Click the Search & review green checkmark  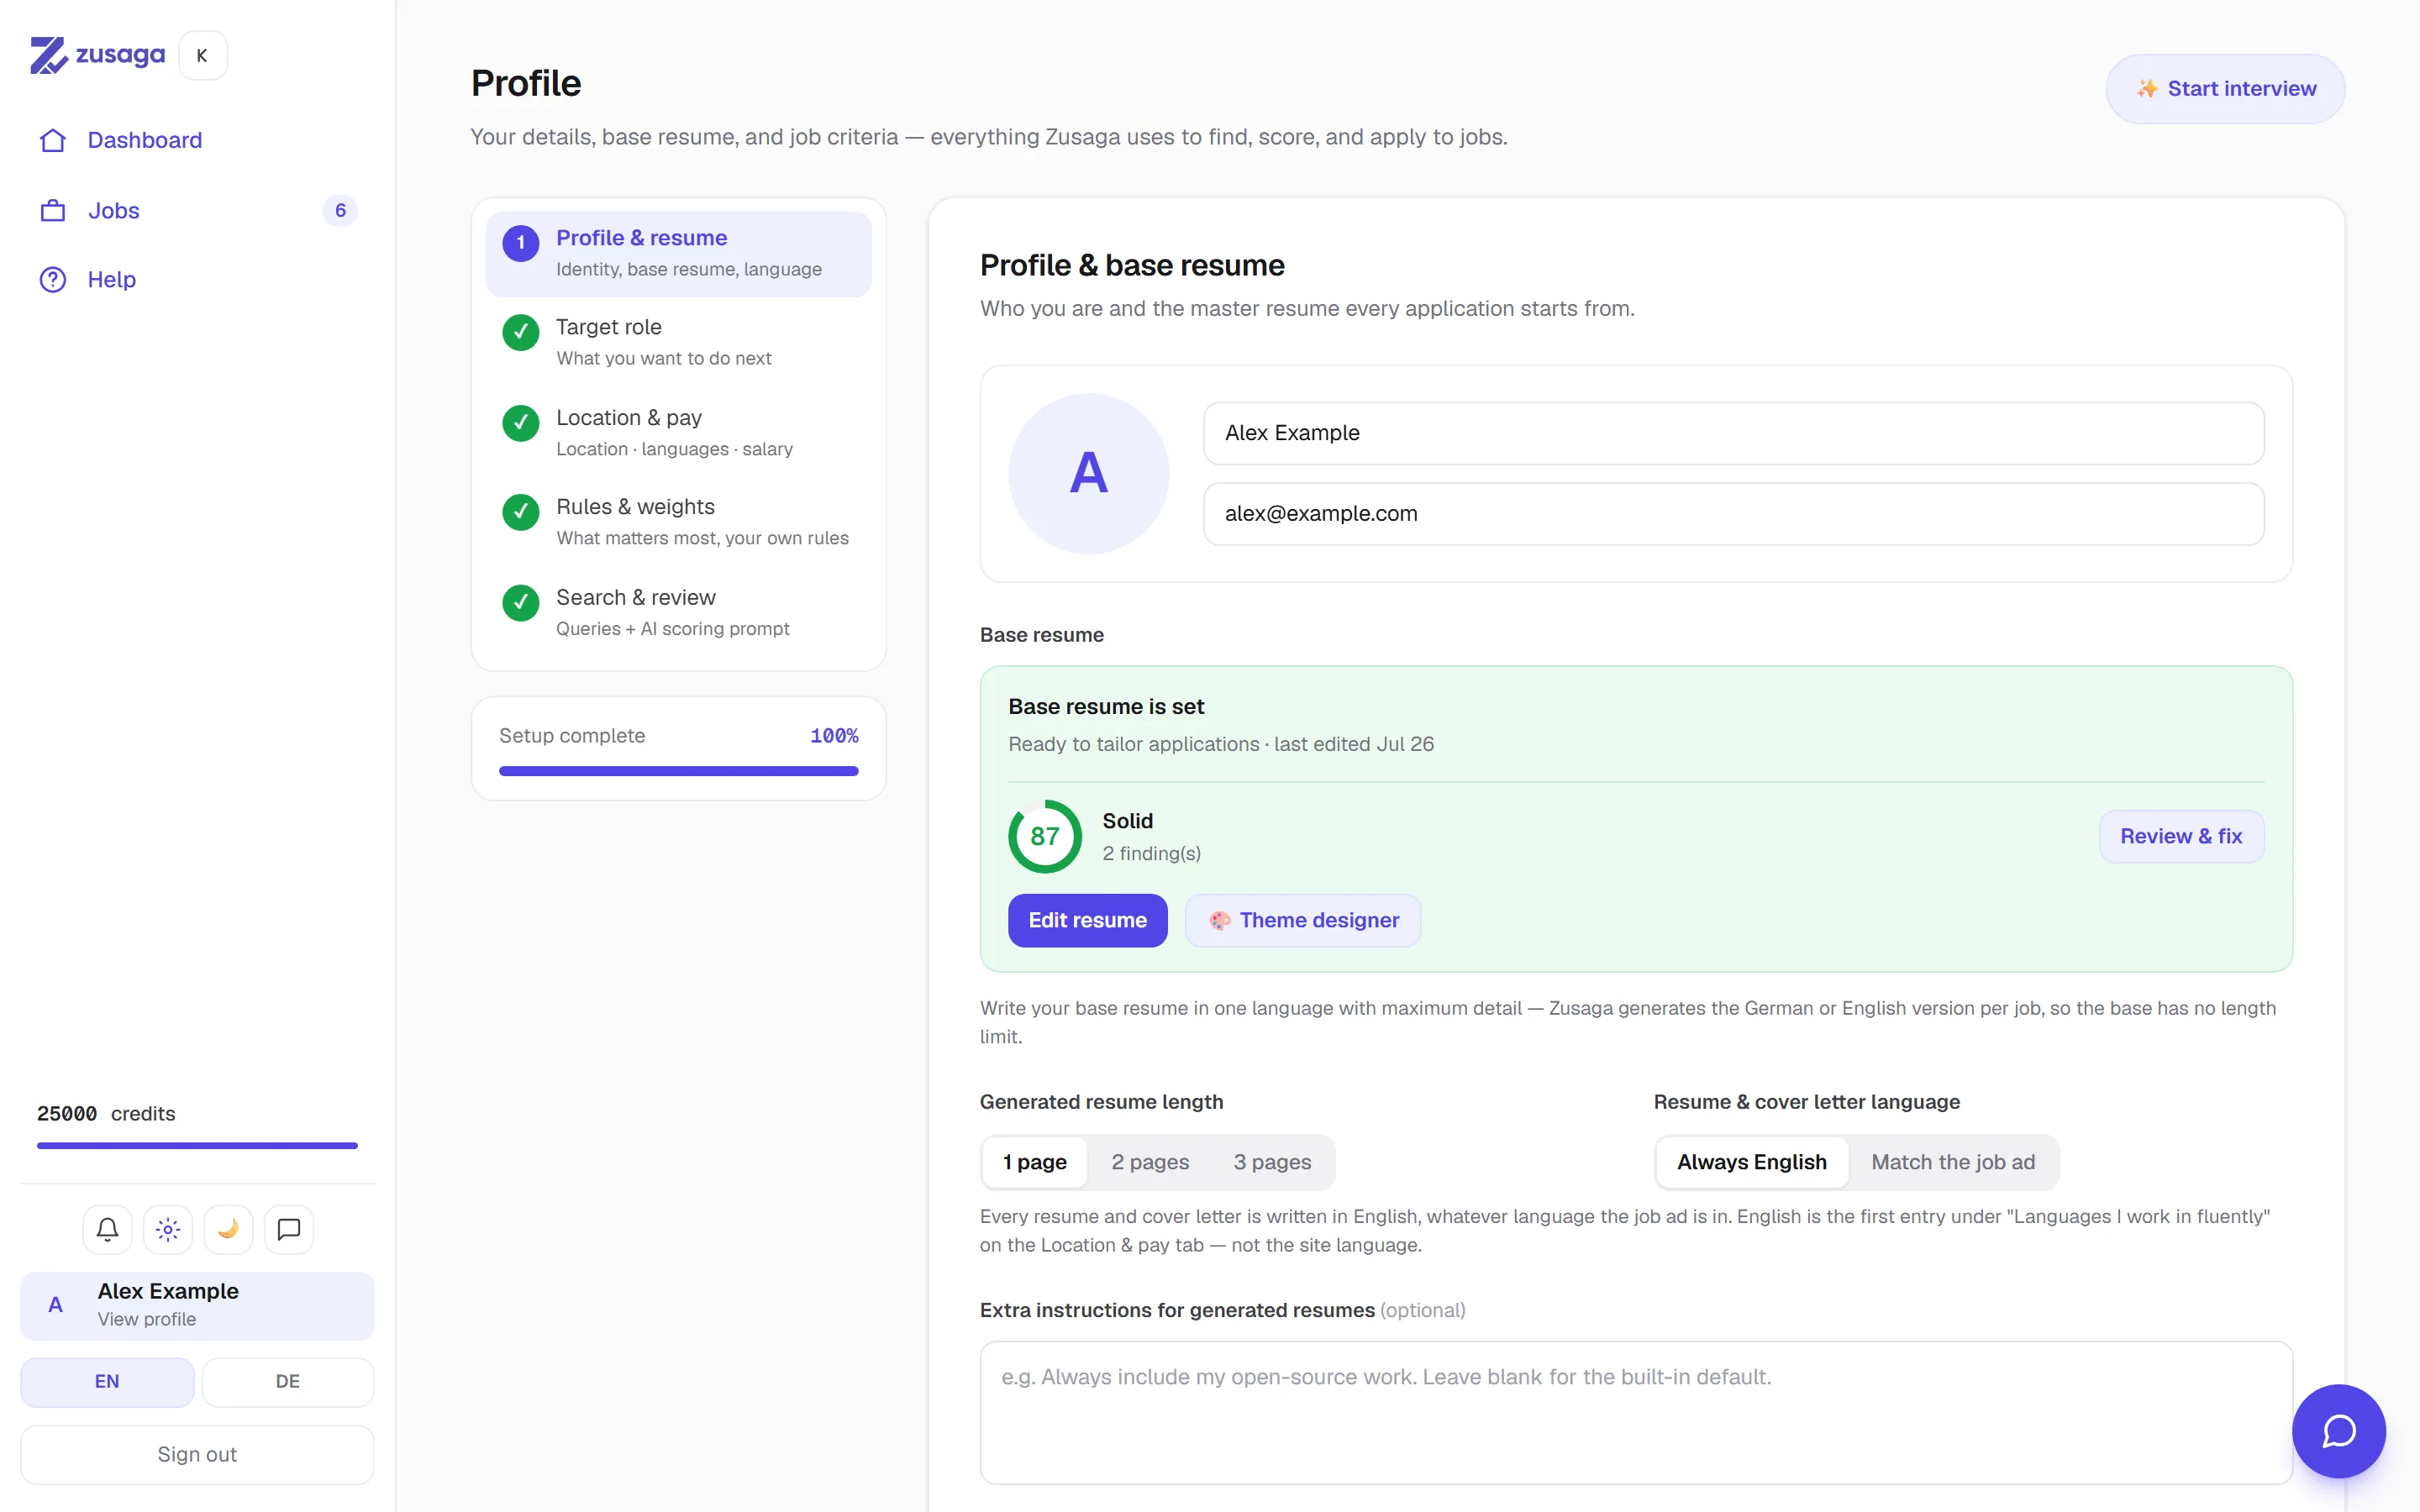coord(520,602)
